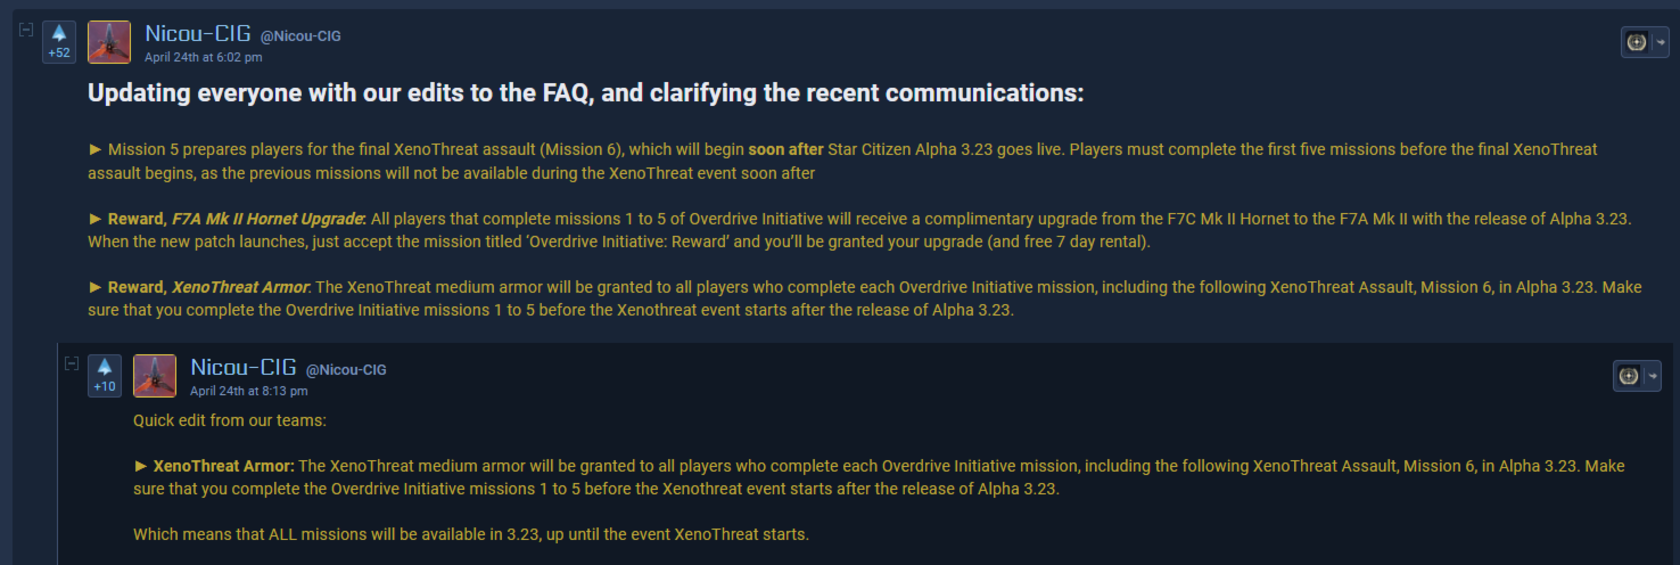Open the Nicou-CIG display name on the 6:02 pm post
1680x565 pixels.
197,34
